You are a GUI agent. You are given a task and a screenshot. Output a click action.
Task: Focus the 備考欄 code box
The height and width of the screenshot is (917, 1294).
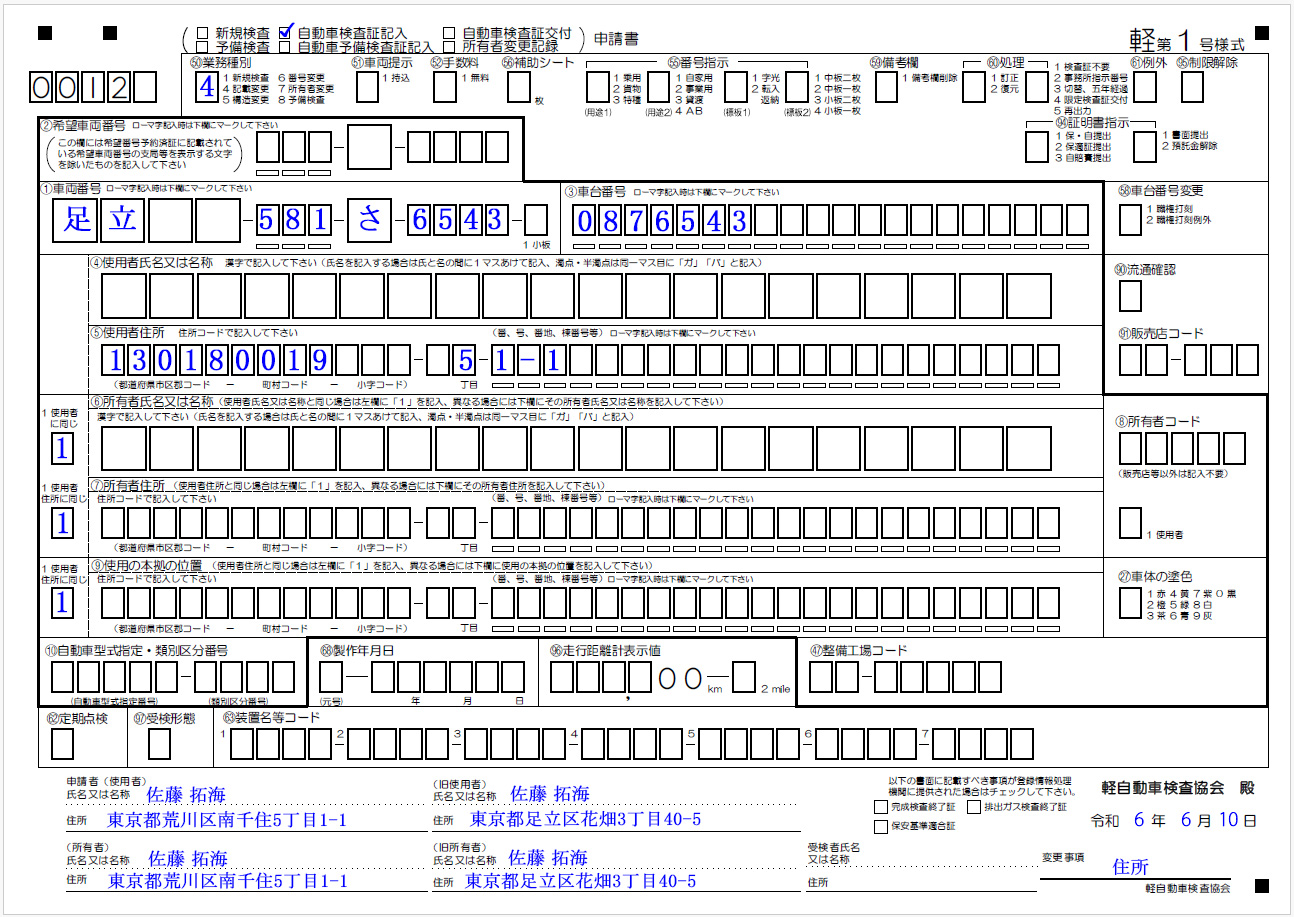[885, 88]
